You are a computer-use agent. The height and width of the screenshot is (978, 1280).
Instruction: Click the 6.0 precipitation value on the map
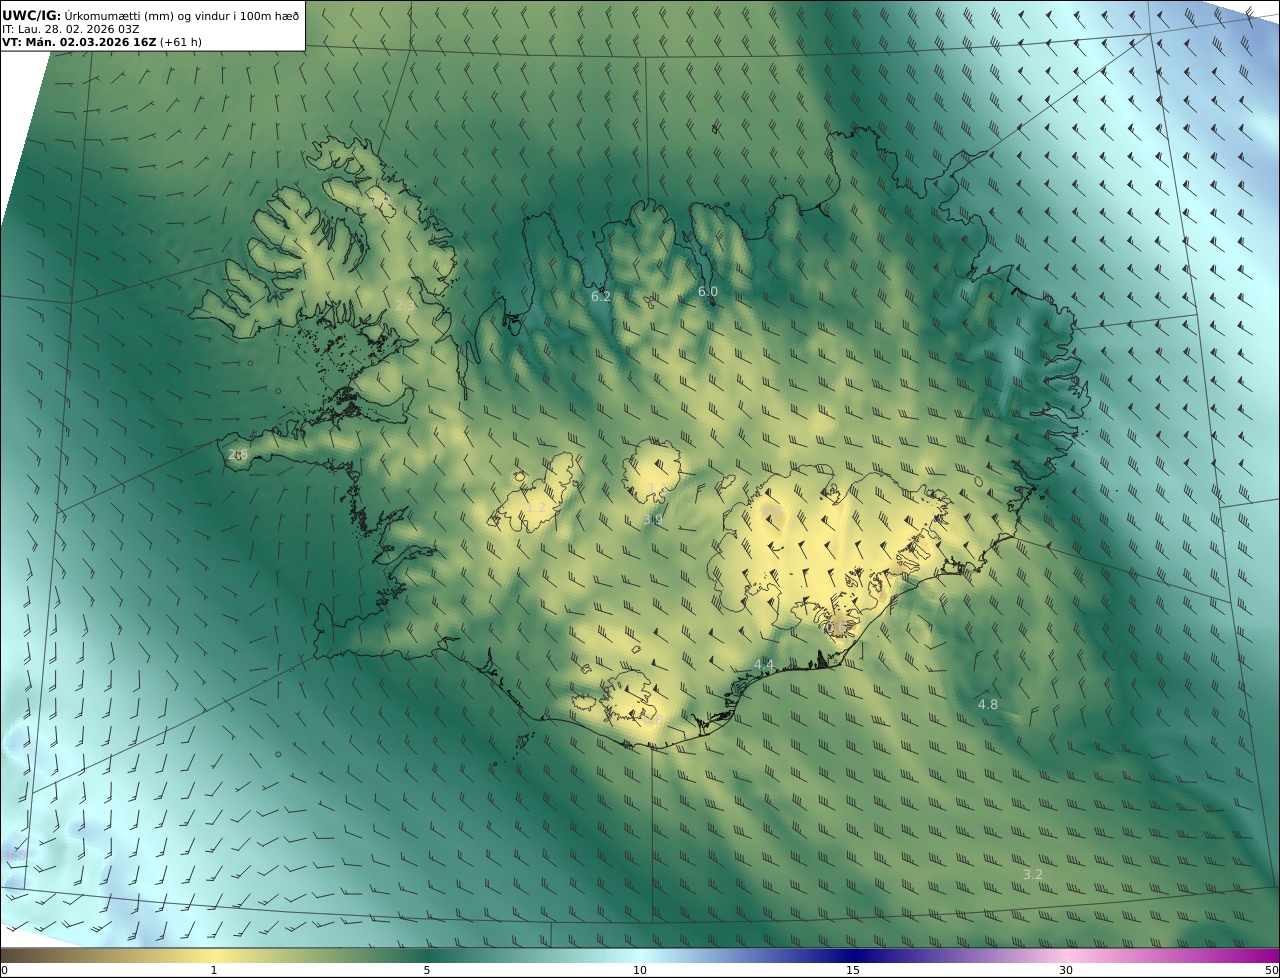tap(708, 292)
